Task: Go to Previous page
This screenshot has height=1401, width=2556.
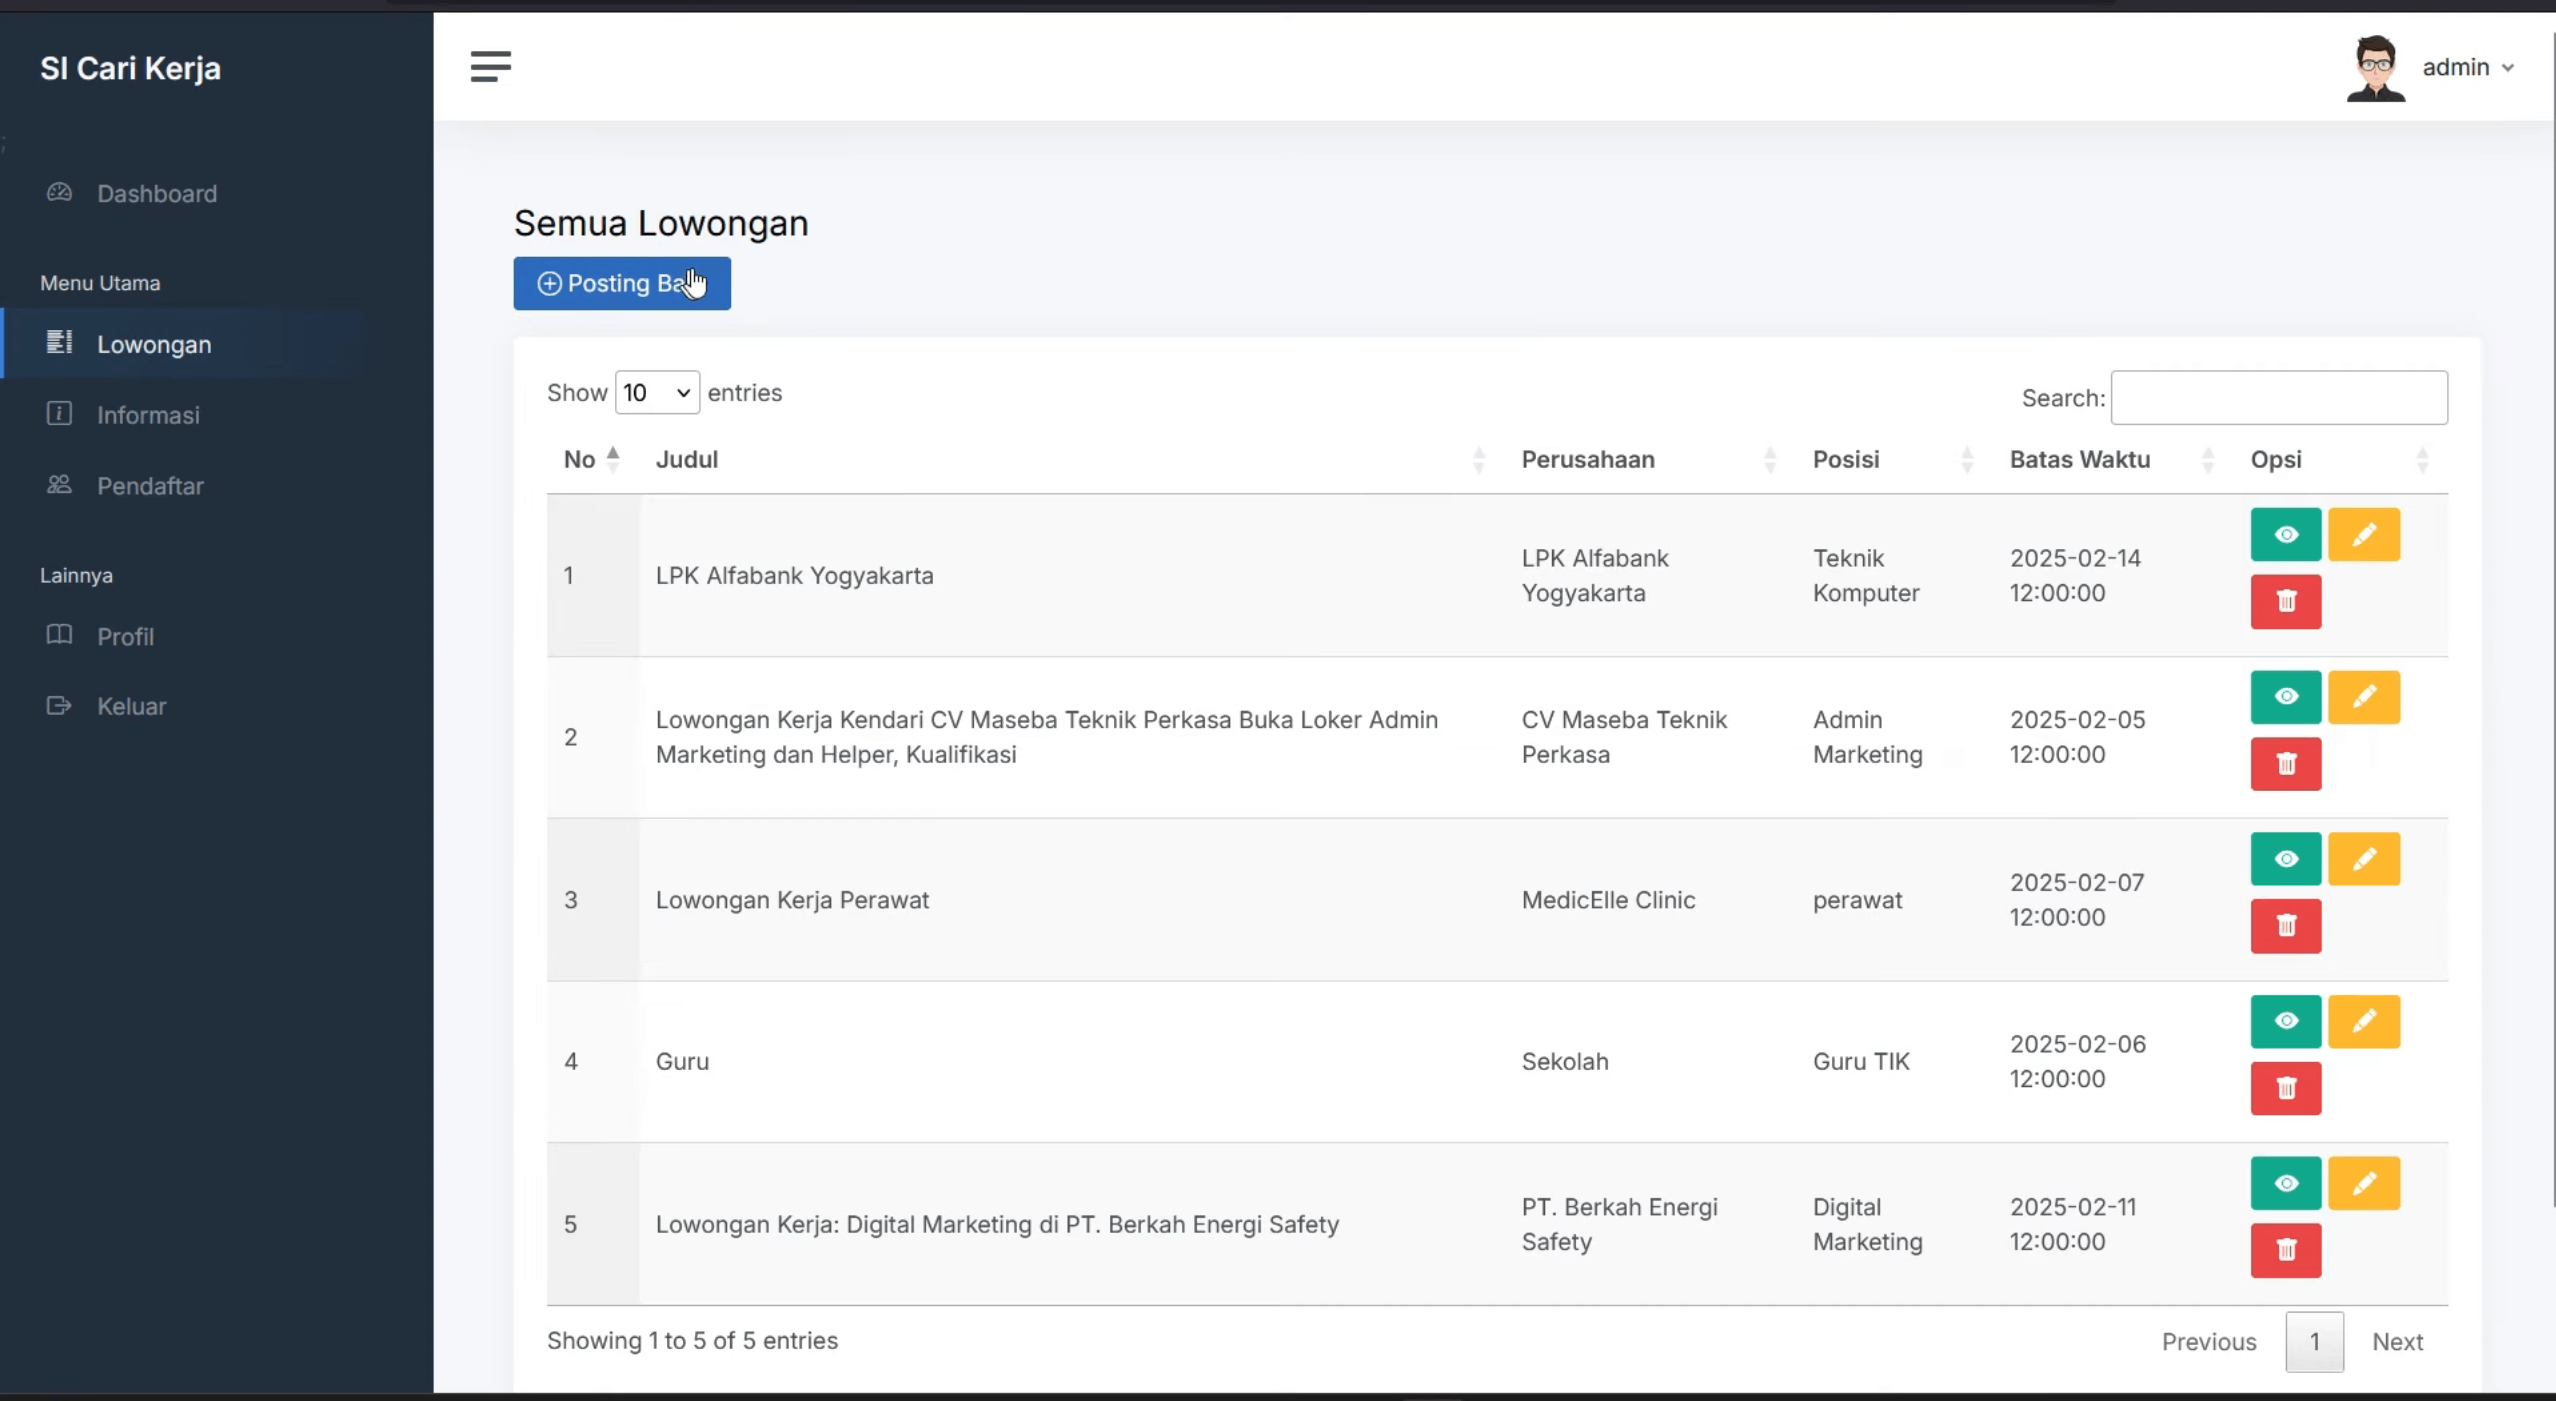Action: click(x=2208, y=1342)
